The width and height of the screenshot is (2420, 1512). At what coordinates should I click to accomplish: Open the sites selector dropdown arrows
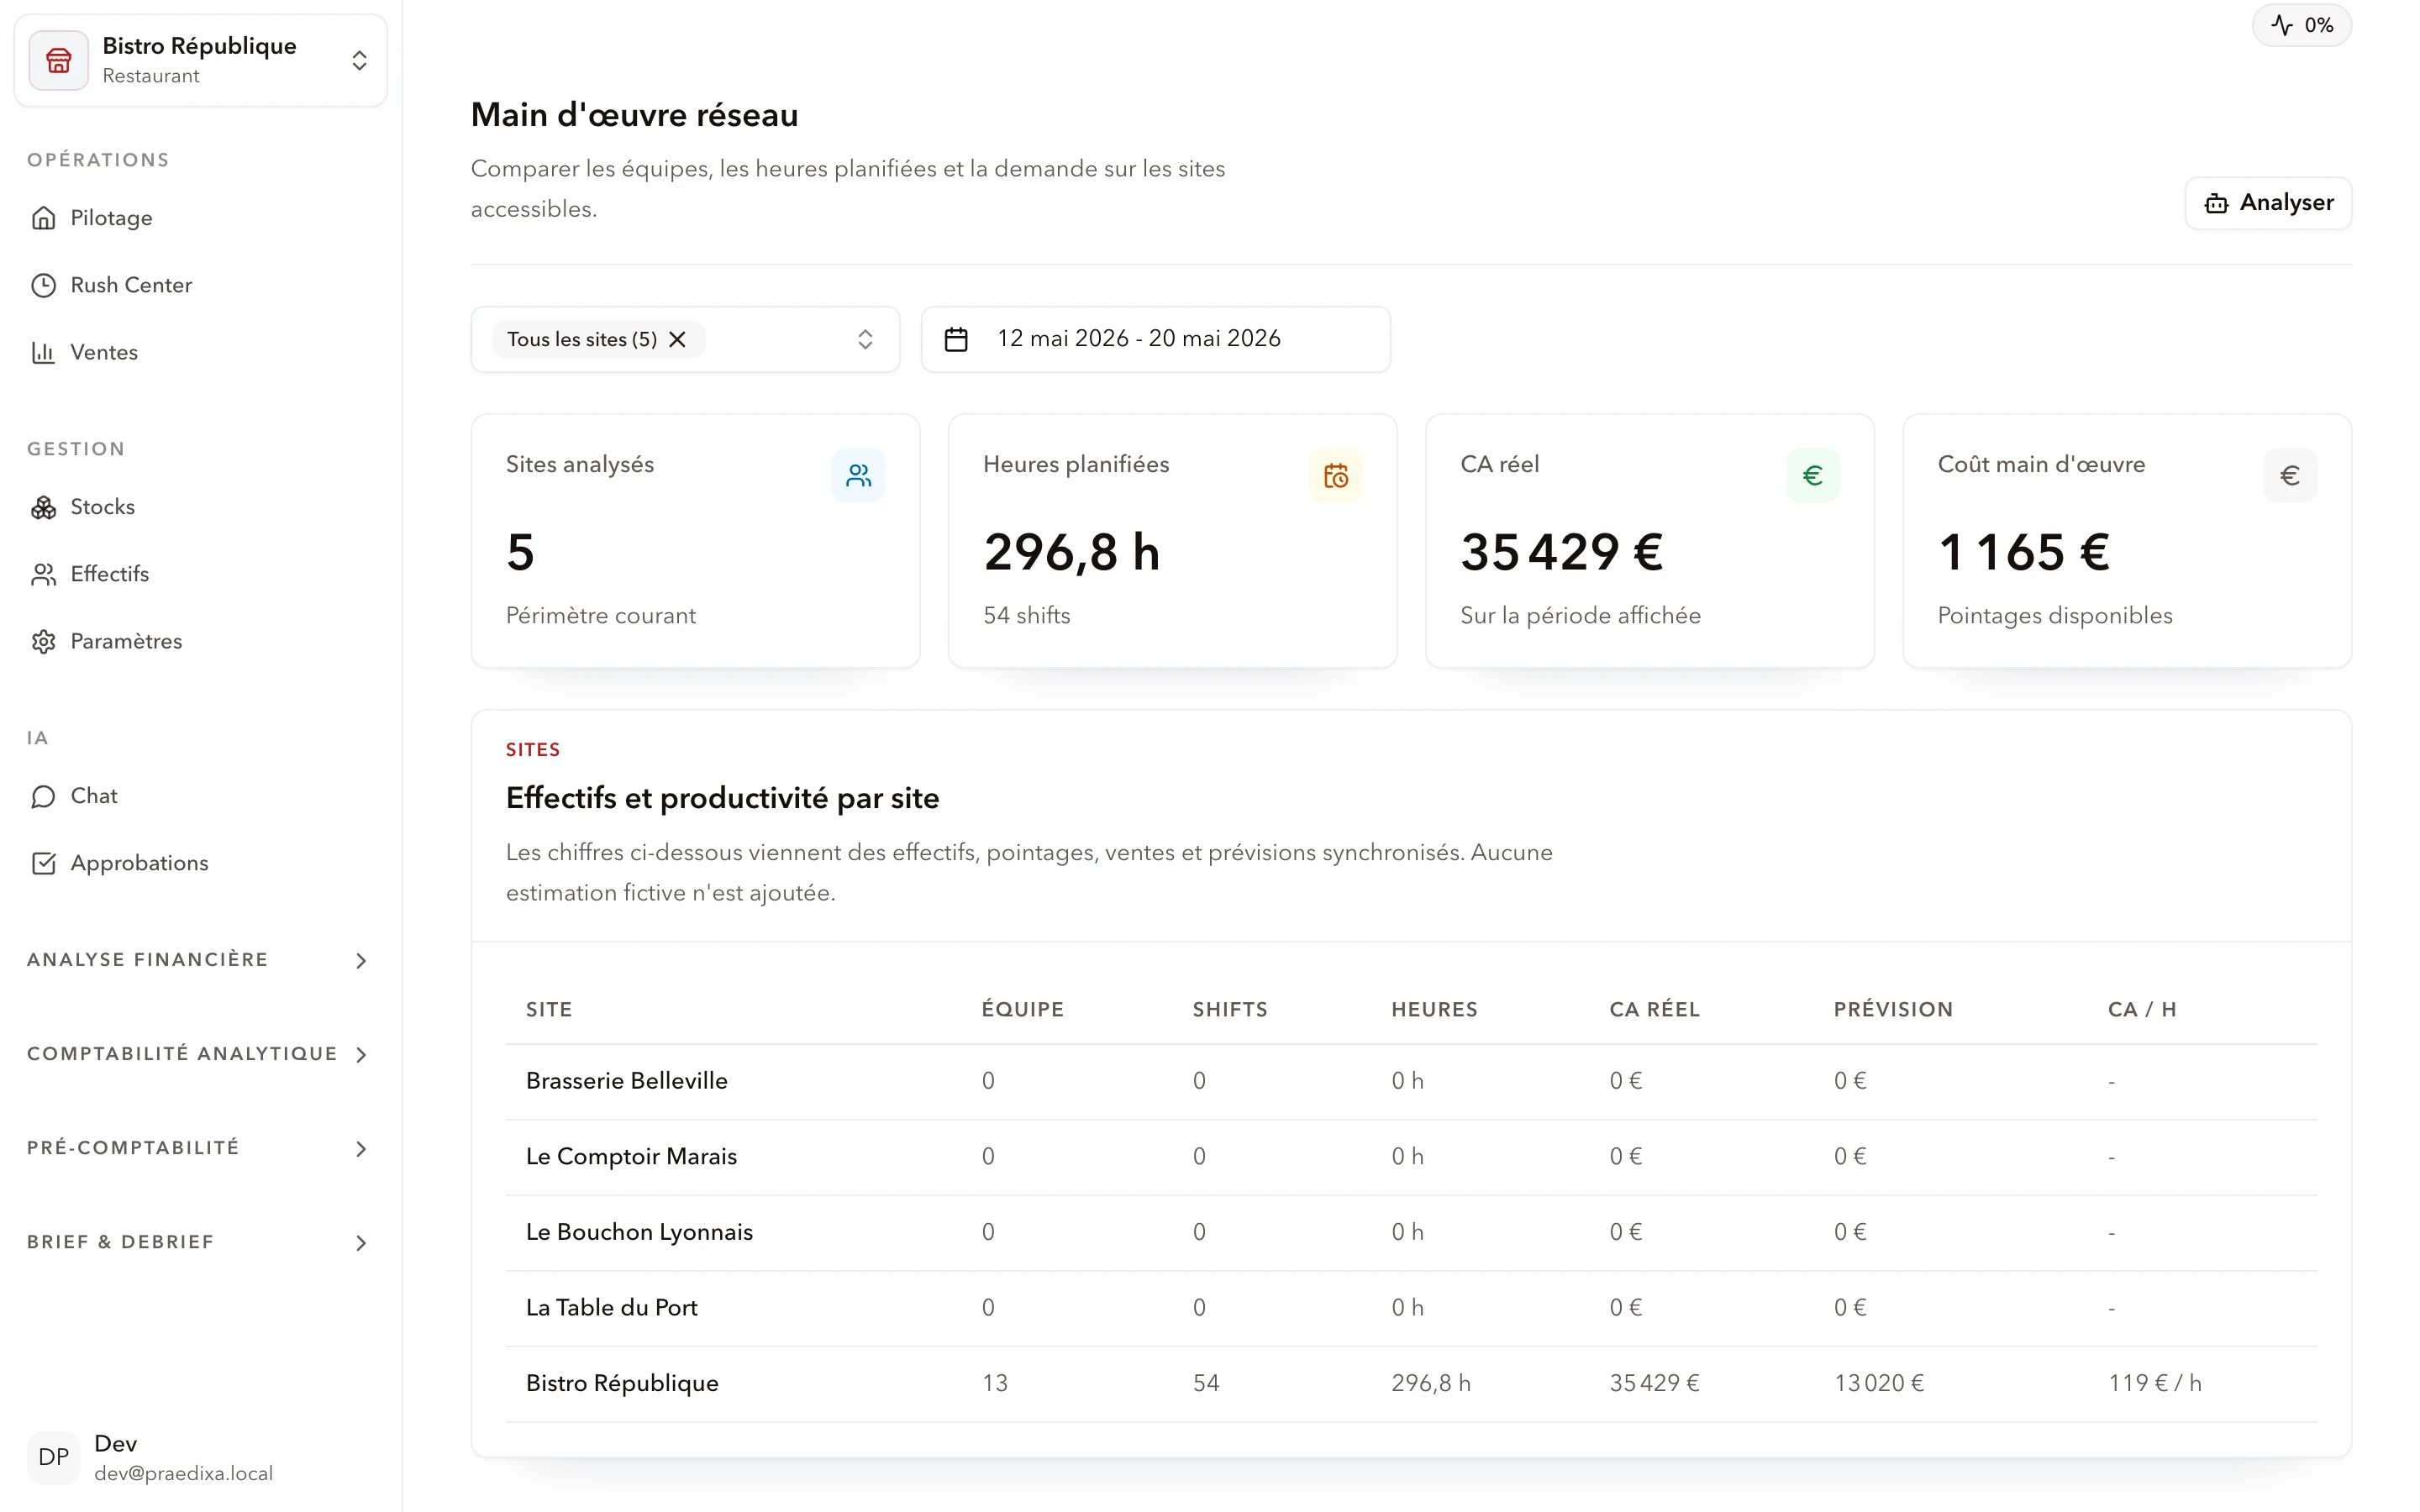865,339
